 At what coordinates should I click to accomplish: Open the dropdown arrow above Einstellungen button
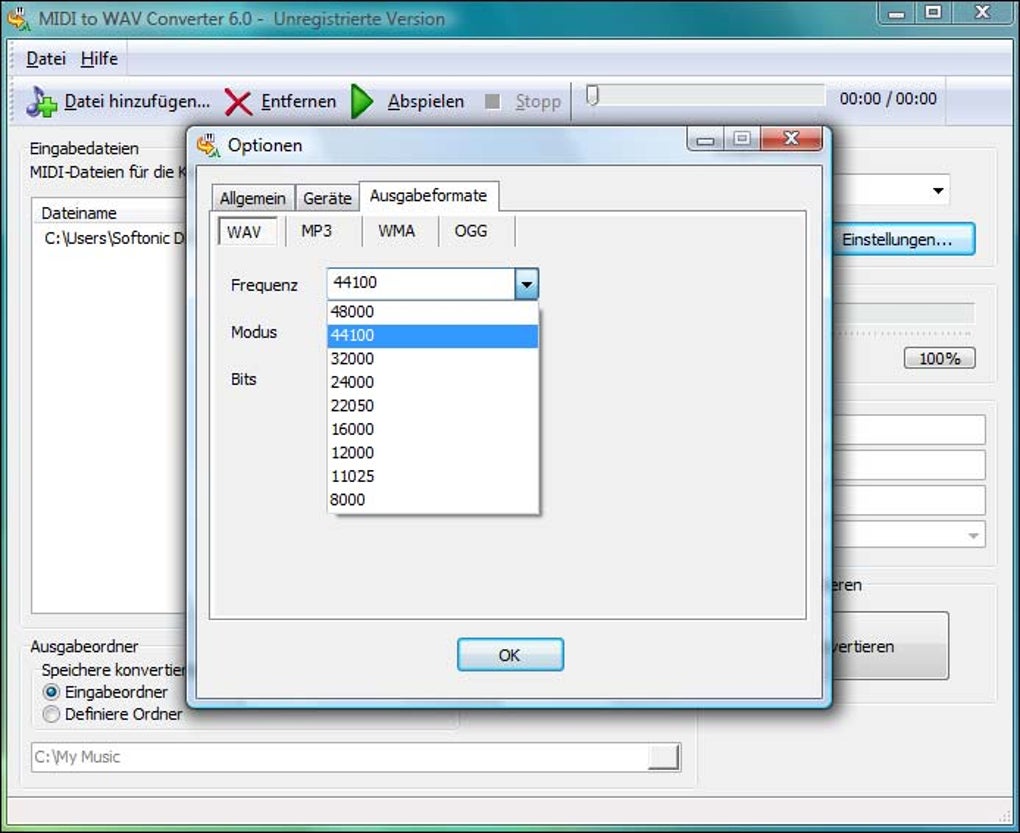pos(937,191)
